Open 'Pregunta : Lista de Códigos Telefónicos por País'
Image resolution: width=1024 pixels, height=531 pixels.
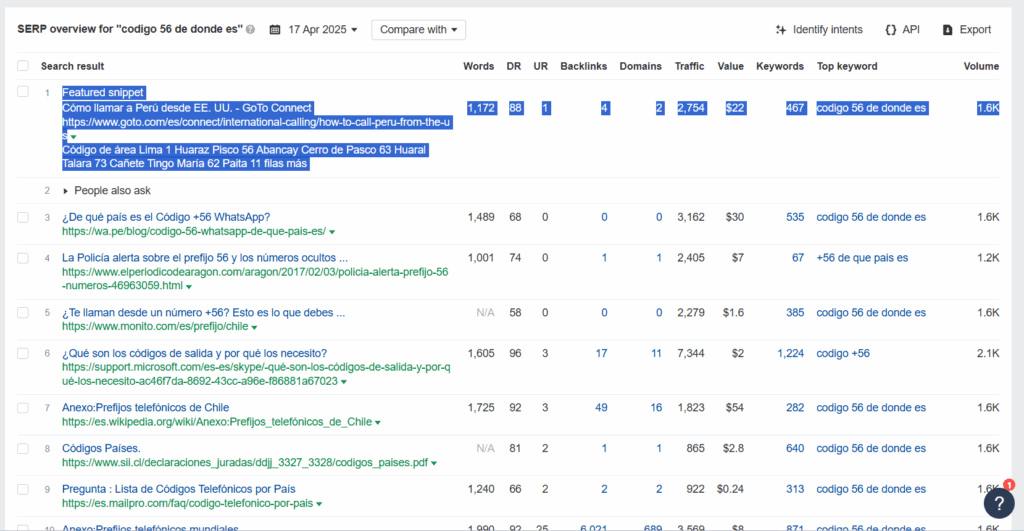click(179, 489)
